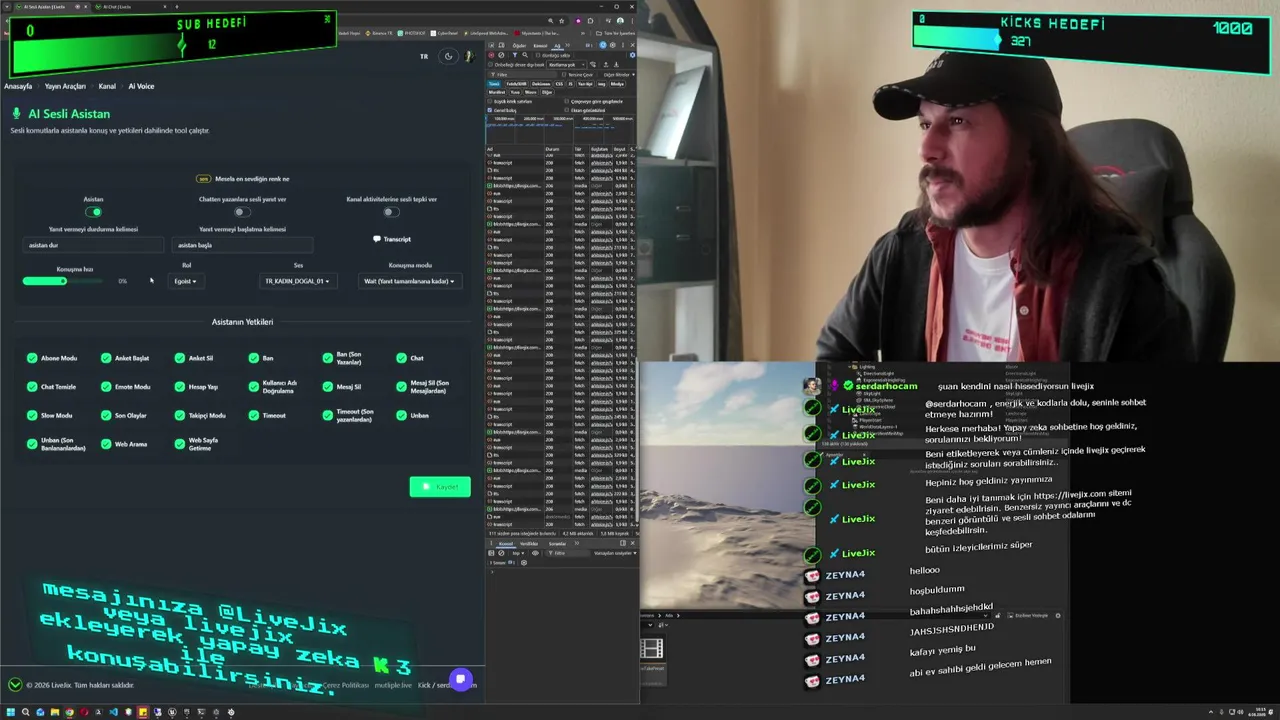Viewport: 1280px width, 720px height.
Task: Open the Rol dropdown showing Egoist
Action: (186, 281)
